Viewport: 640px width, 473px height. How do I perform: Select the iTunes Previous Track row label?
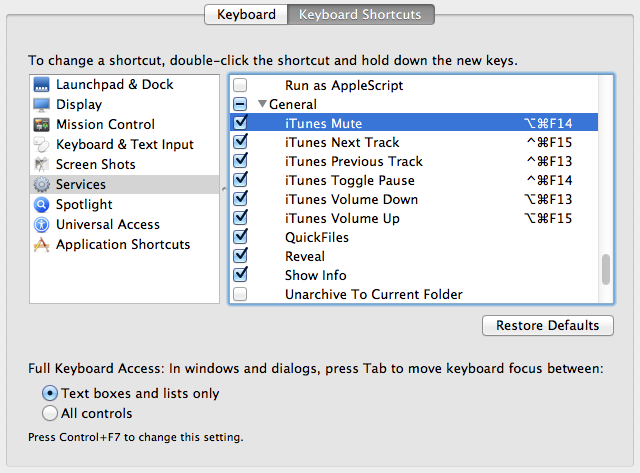[x=354, y=161]
